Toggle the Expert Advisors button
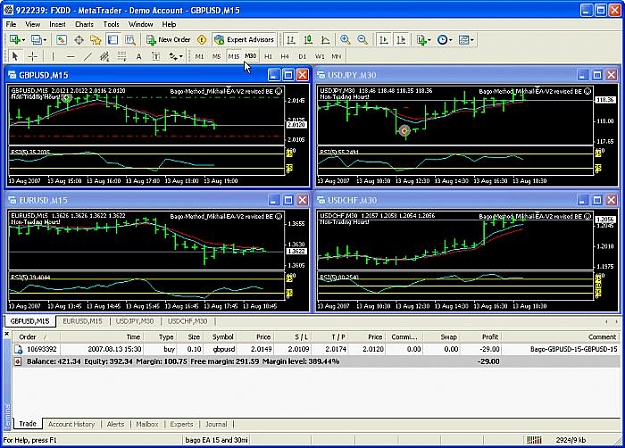The width and height of the screenshot is (625, 448). (244, 40)
